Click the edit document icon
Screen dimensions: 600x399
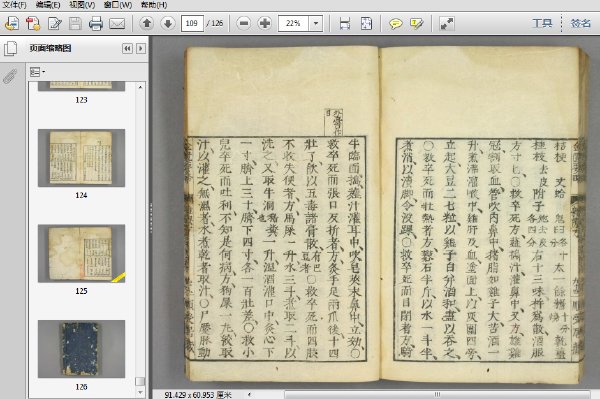pos(55,23)
